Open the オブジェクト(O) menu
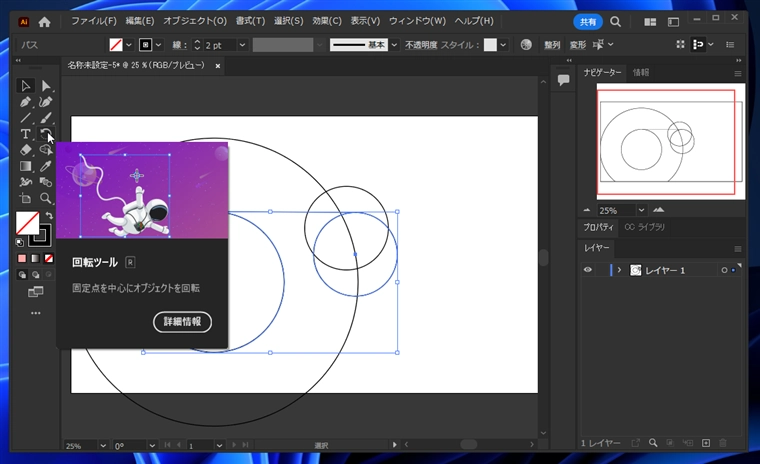This screenshot has height=464, width=760. [x=195, y=21]
